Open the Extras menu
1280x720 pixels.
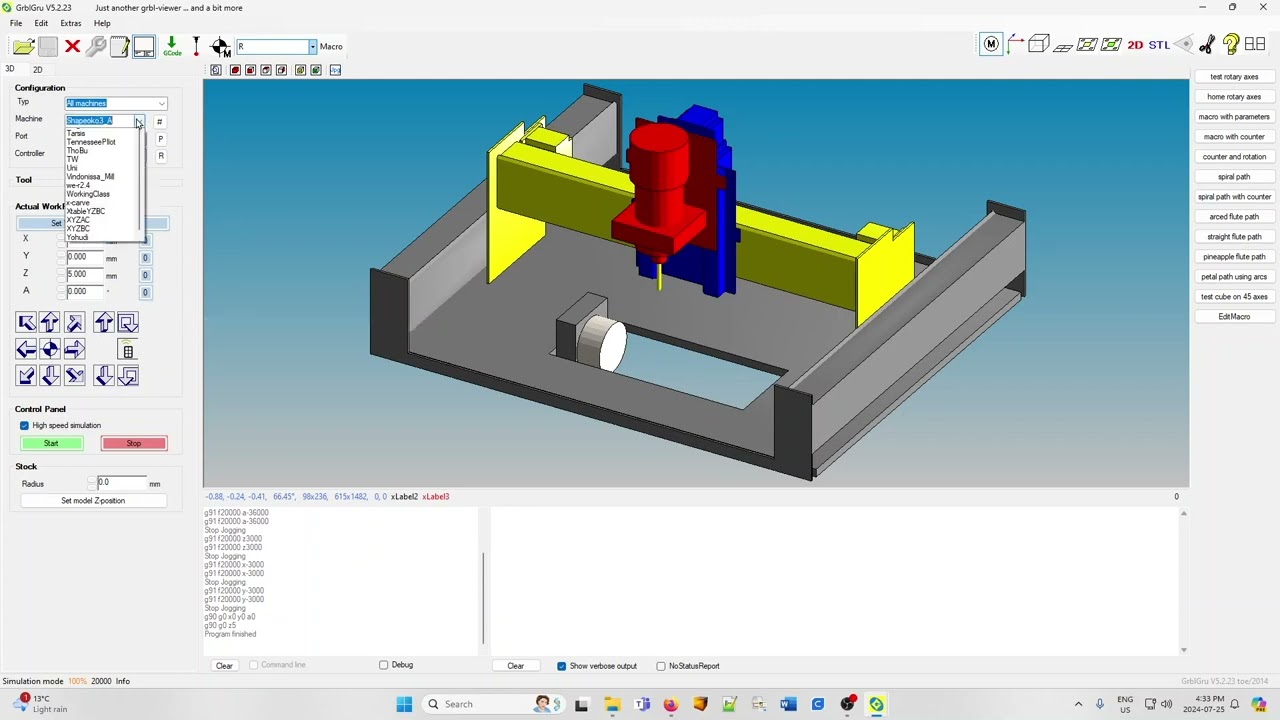point(71,23)
